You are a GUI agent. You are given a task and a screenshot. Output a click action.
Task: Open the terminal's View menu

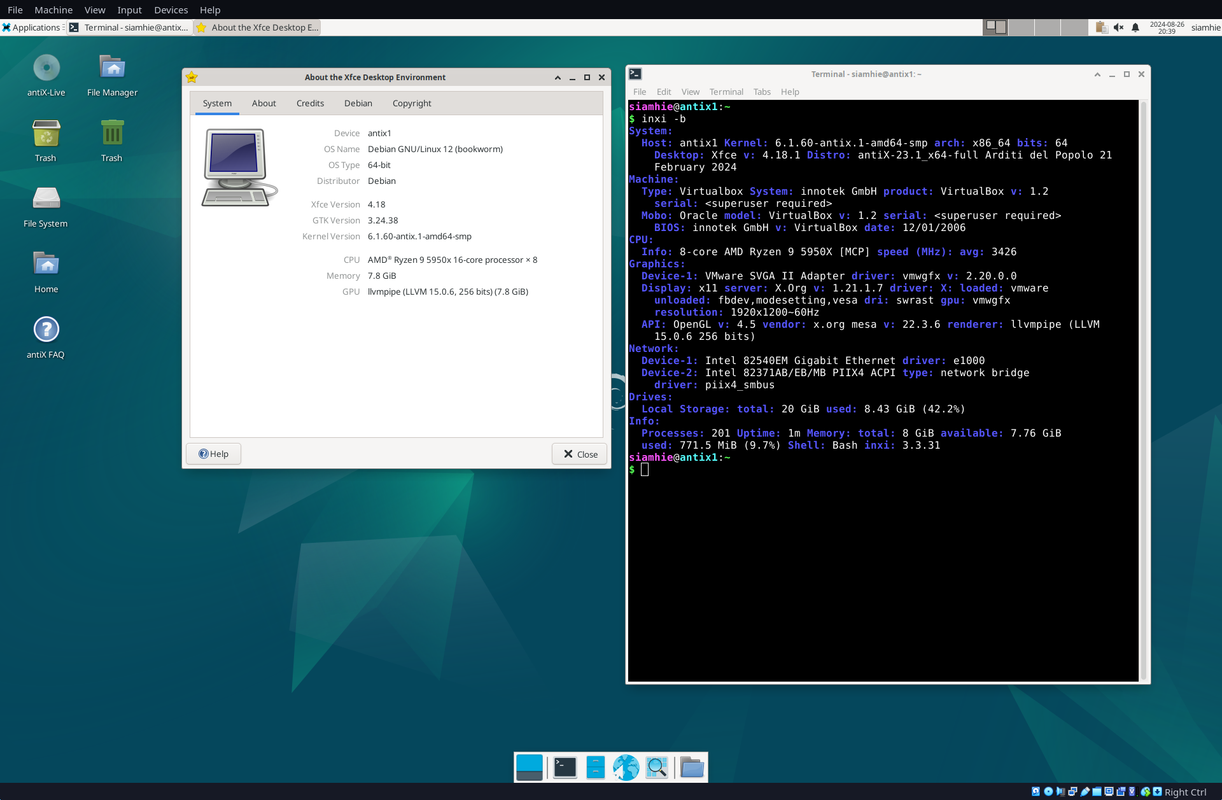(690, 92)
